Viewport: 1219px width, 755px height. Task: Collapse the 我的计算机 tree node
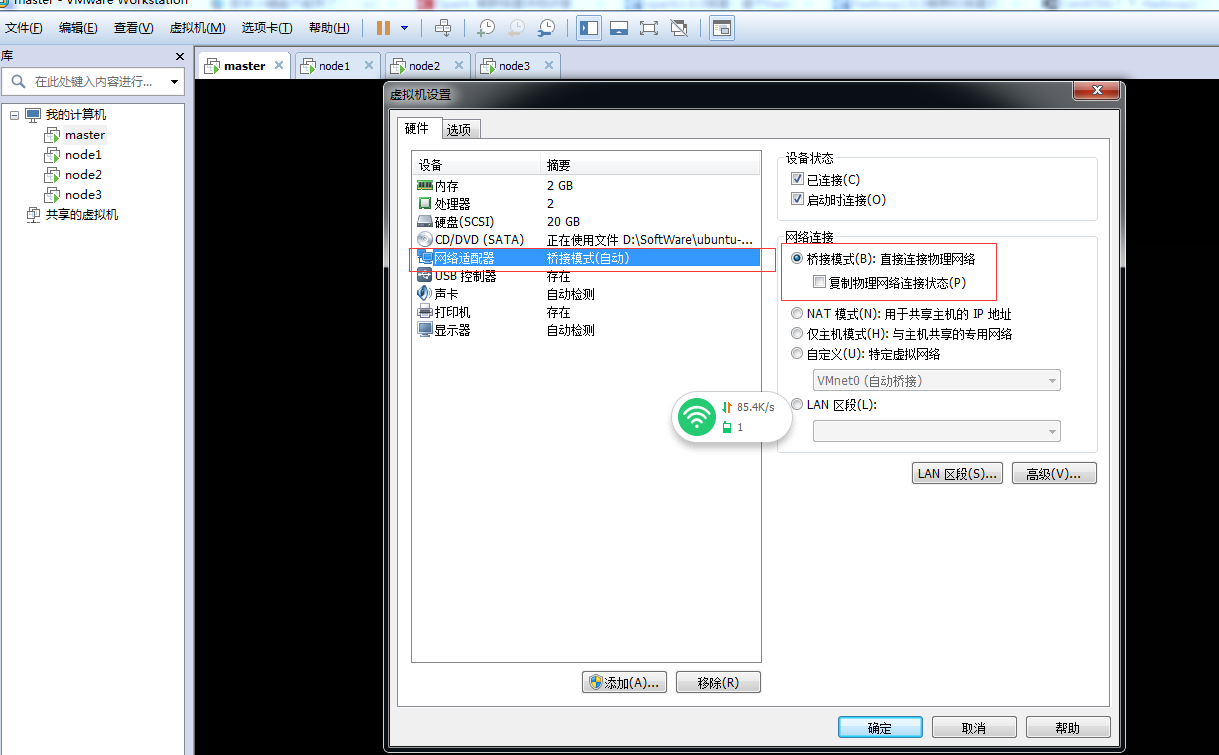15,115
